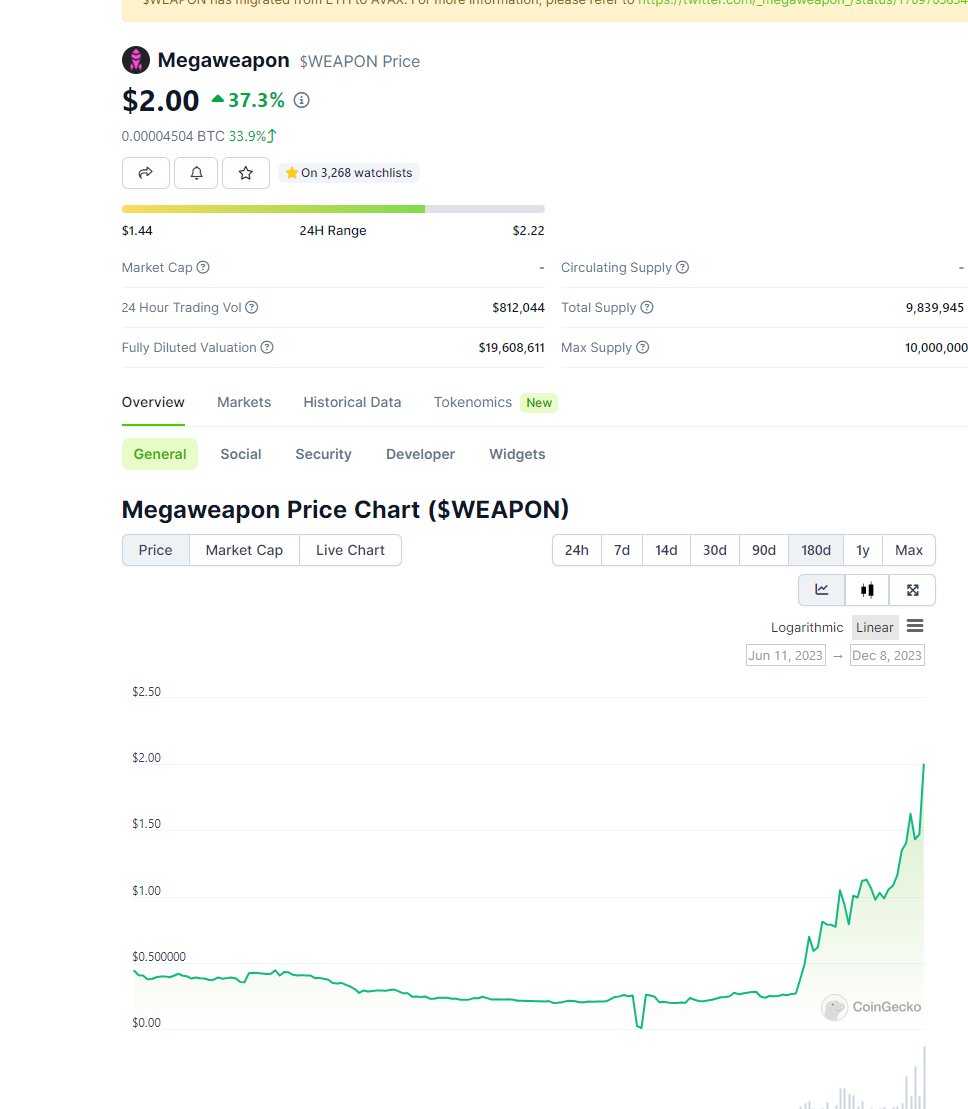Select the Social sub-tab

coord(241,454)
